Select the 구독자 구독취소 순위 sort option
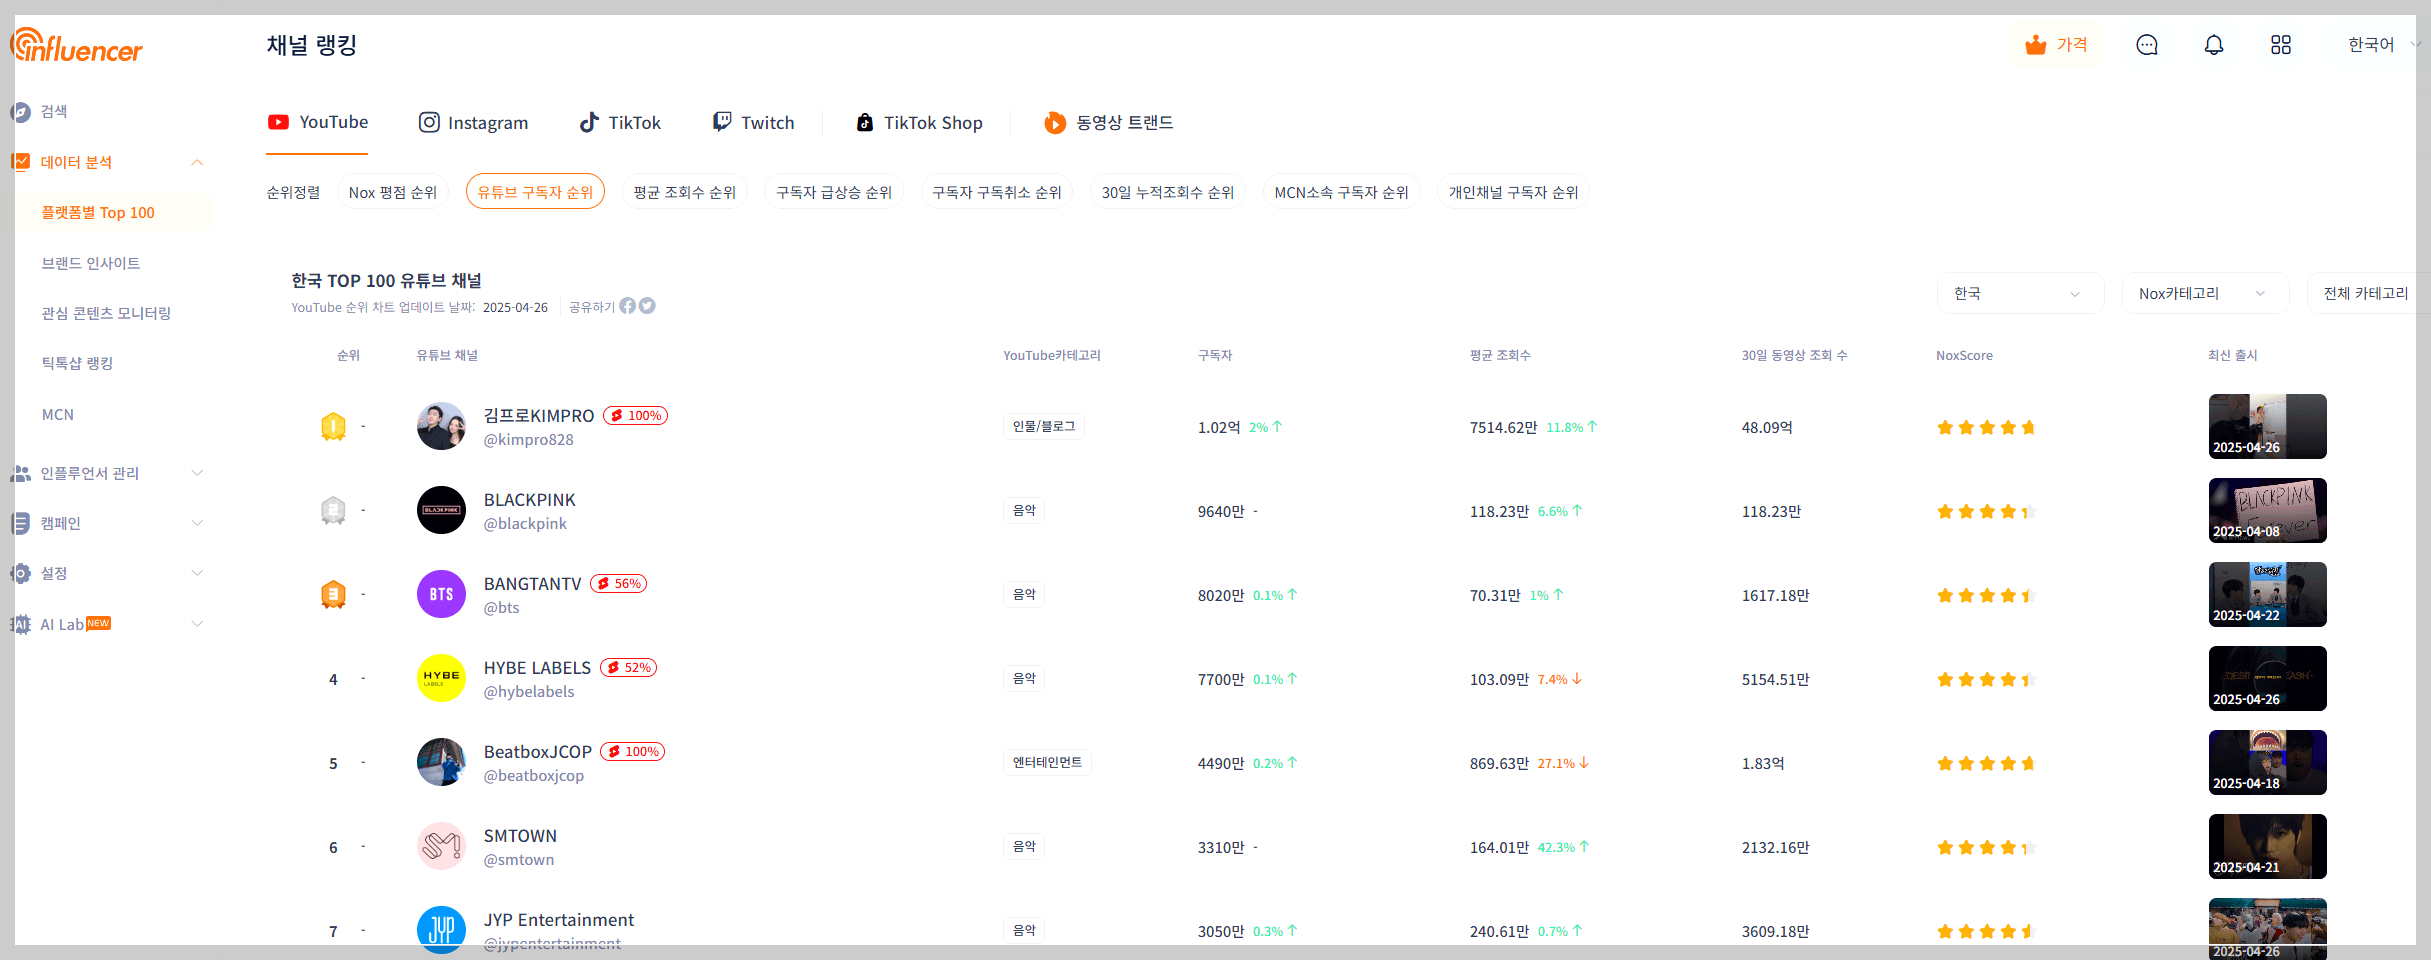The height and width of the screenshot is (960, 2431). coord(997,192)
